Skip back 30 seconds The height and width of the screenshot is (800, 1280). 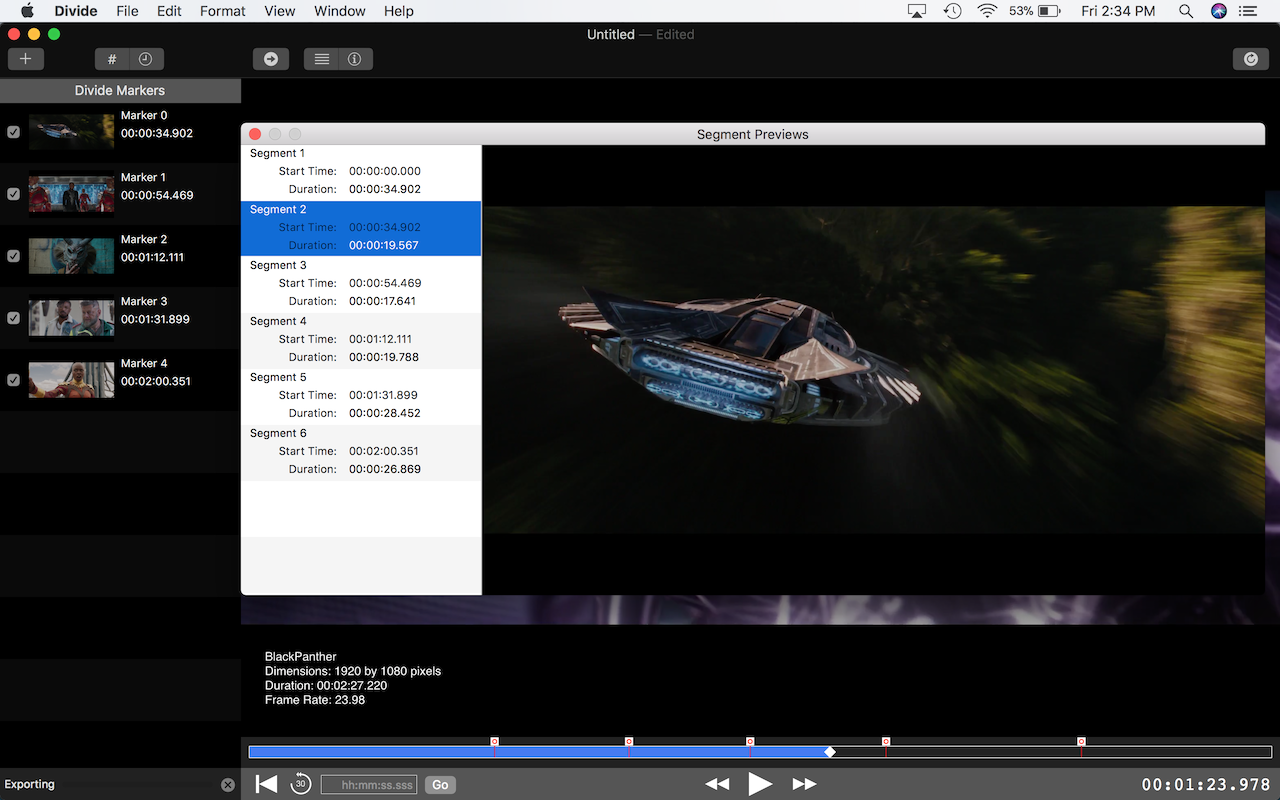click(x=300, y=784)
